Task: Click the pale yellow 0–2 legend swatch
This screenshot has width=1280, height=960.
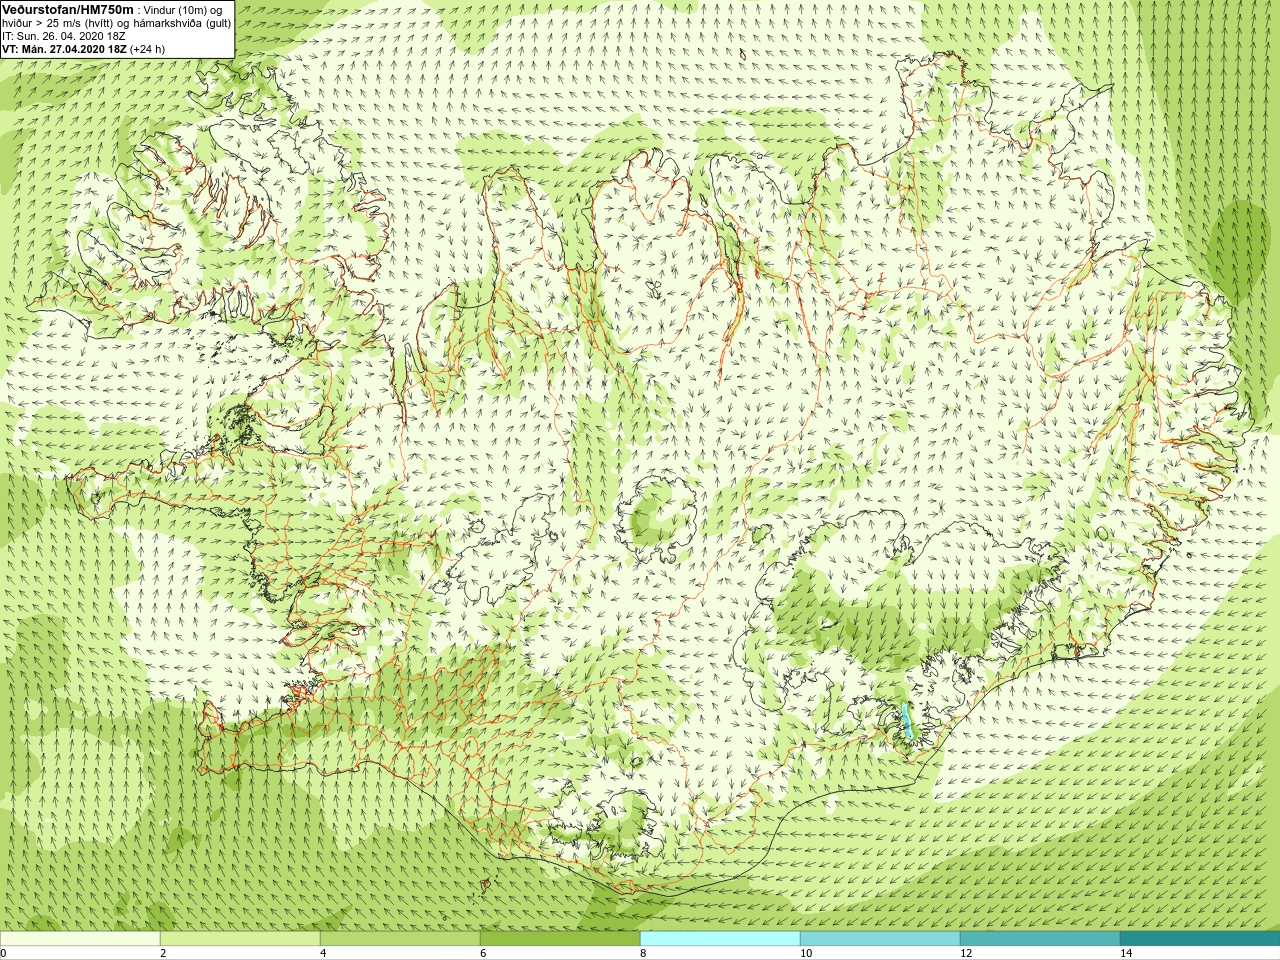Action: coord(80,939)
